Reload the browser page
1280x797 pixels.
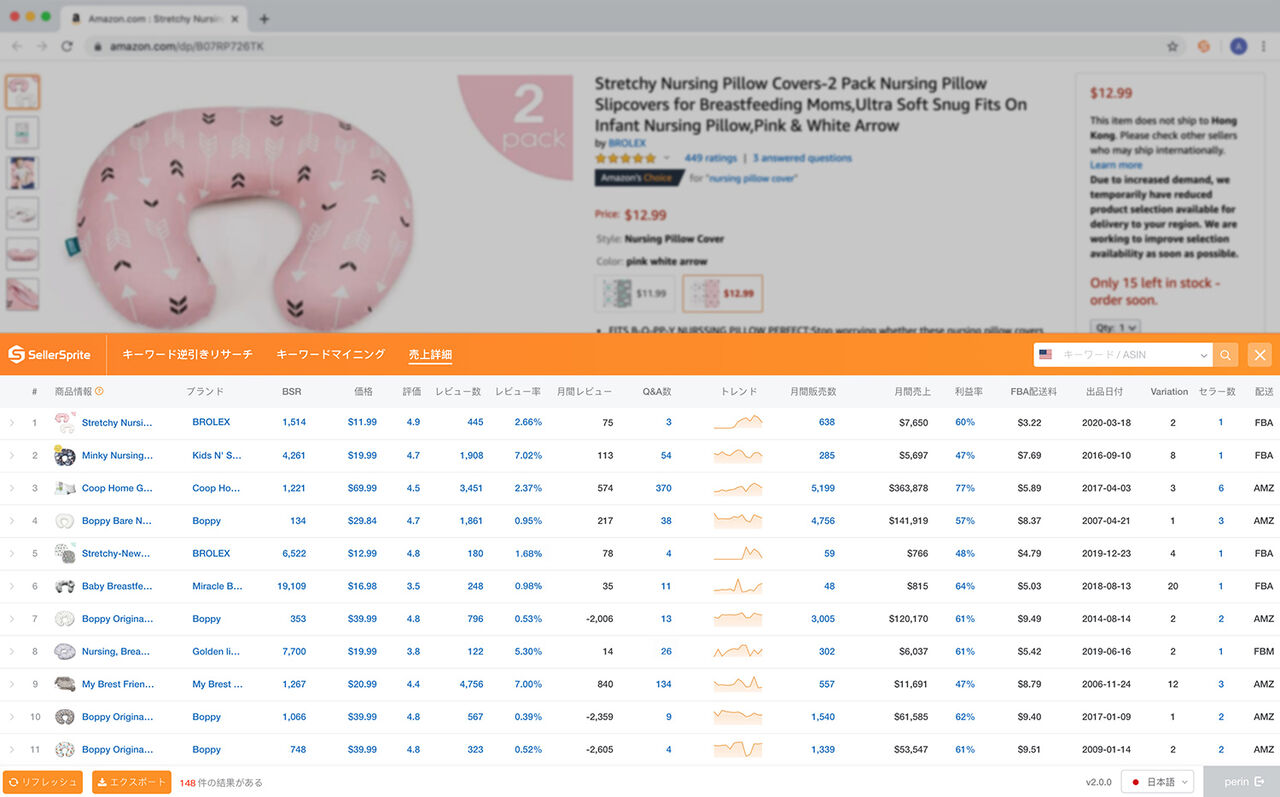pos(67,46)
